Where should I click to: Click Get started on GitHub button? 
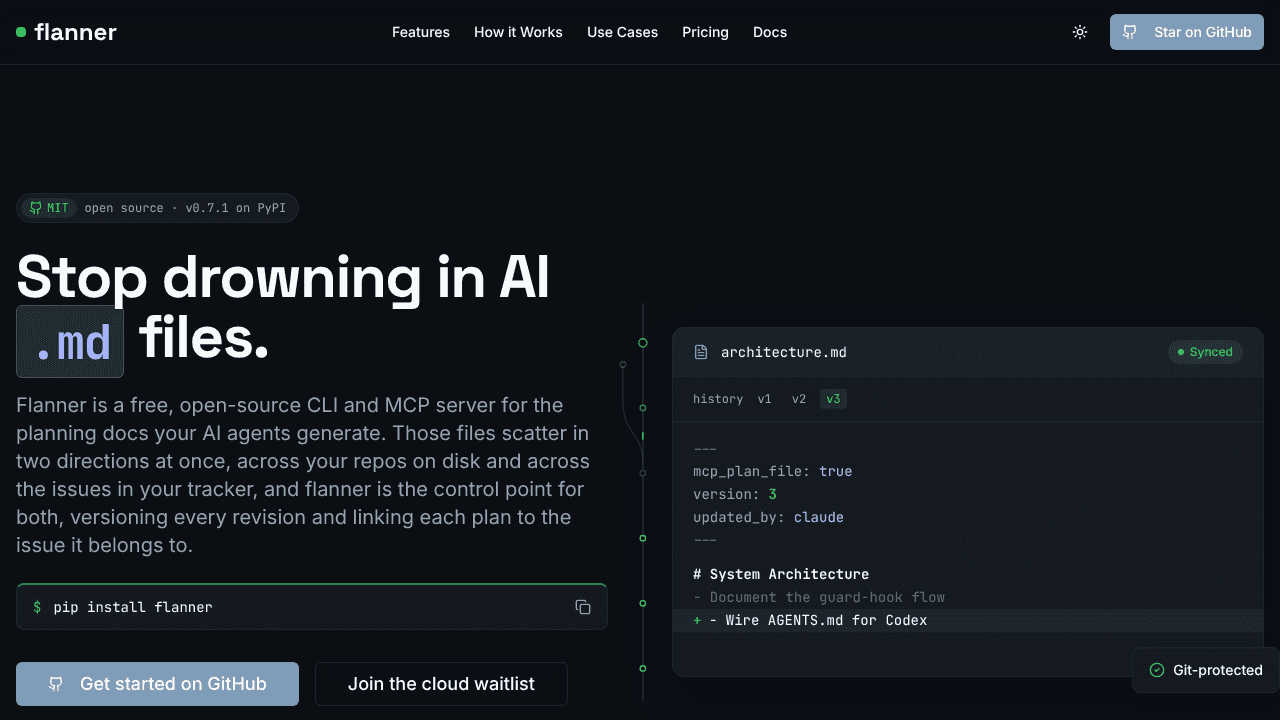pos(157,684)
